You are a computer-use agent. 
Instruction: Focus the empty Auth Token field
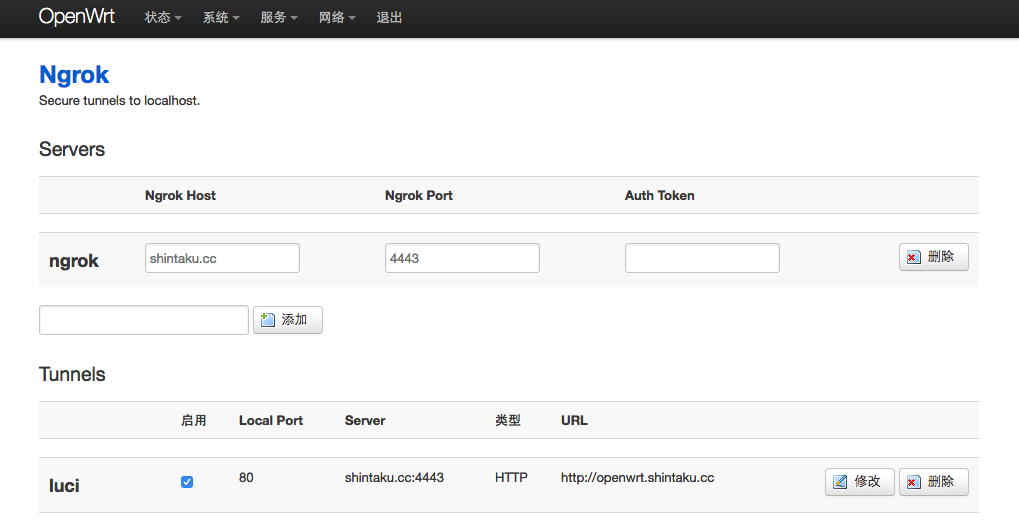pyautogui.click(x=702, y=258)
